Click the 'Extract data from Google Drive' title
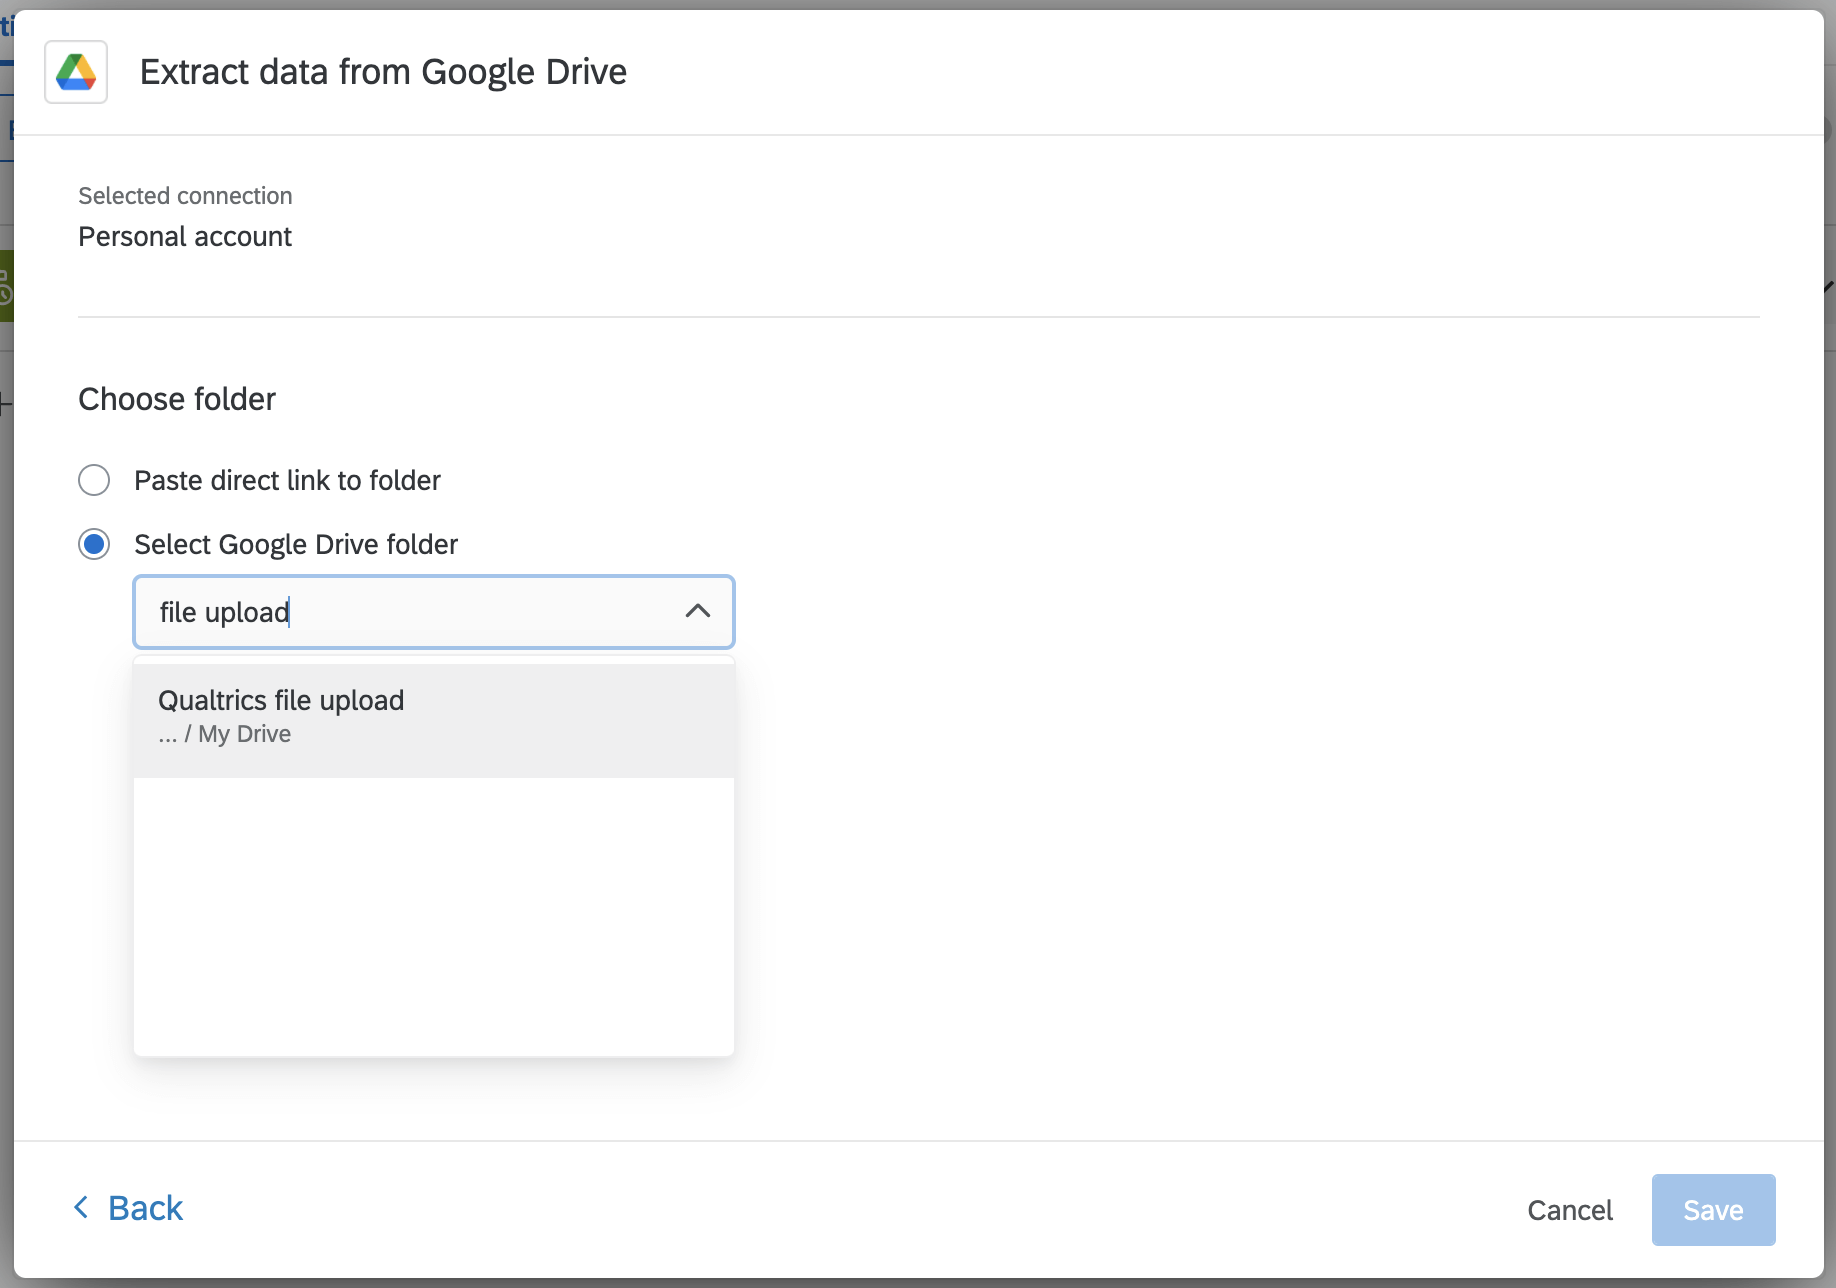The image size is (1836, 1288). (383, 71)
